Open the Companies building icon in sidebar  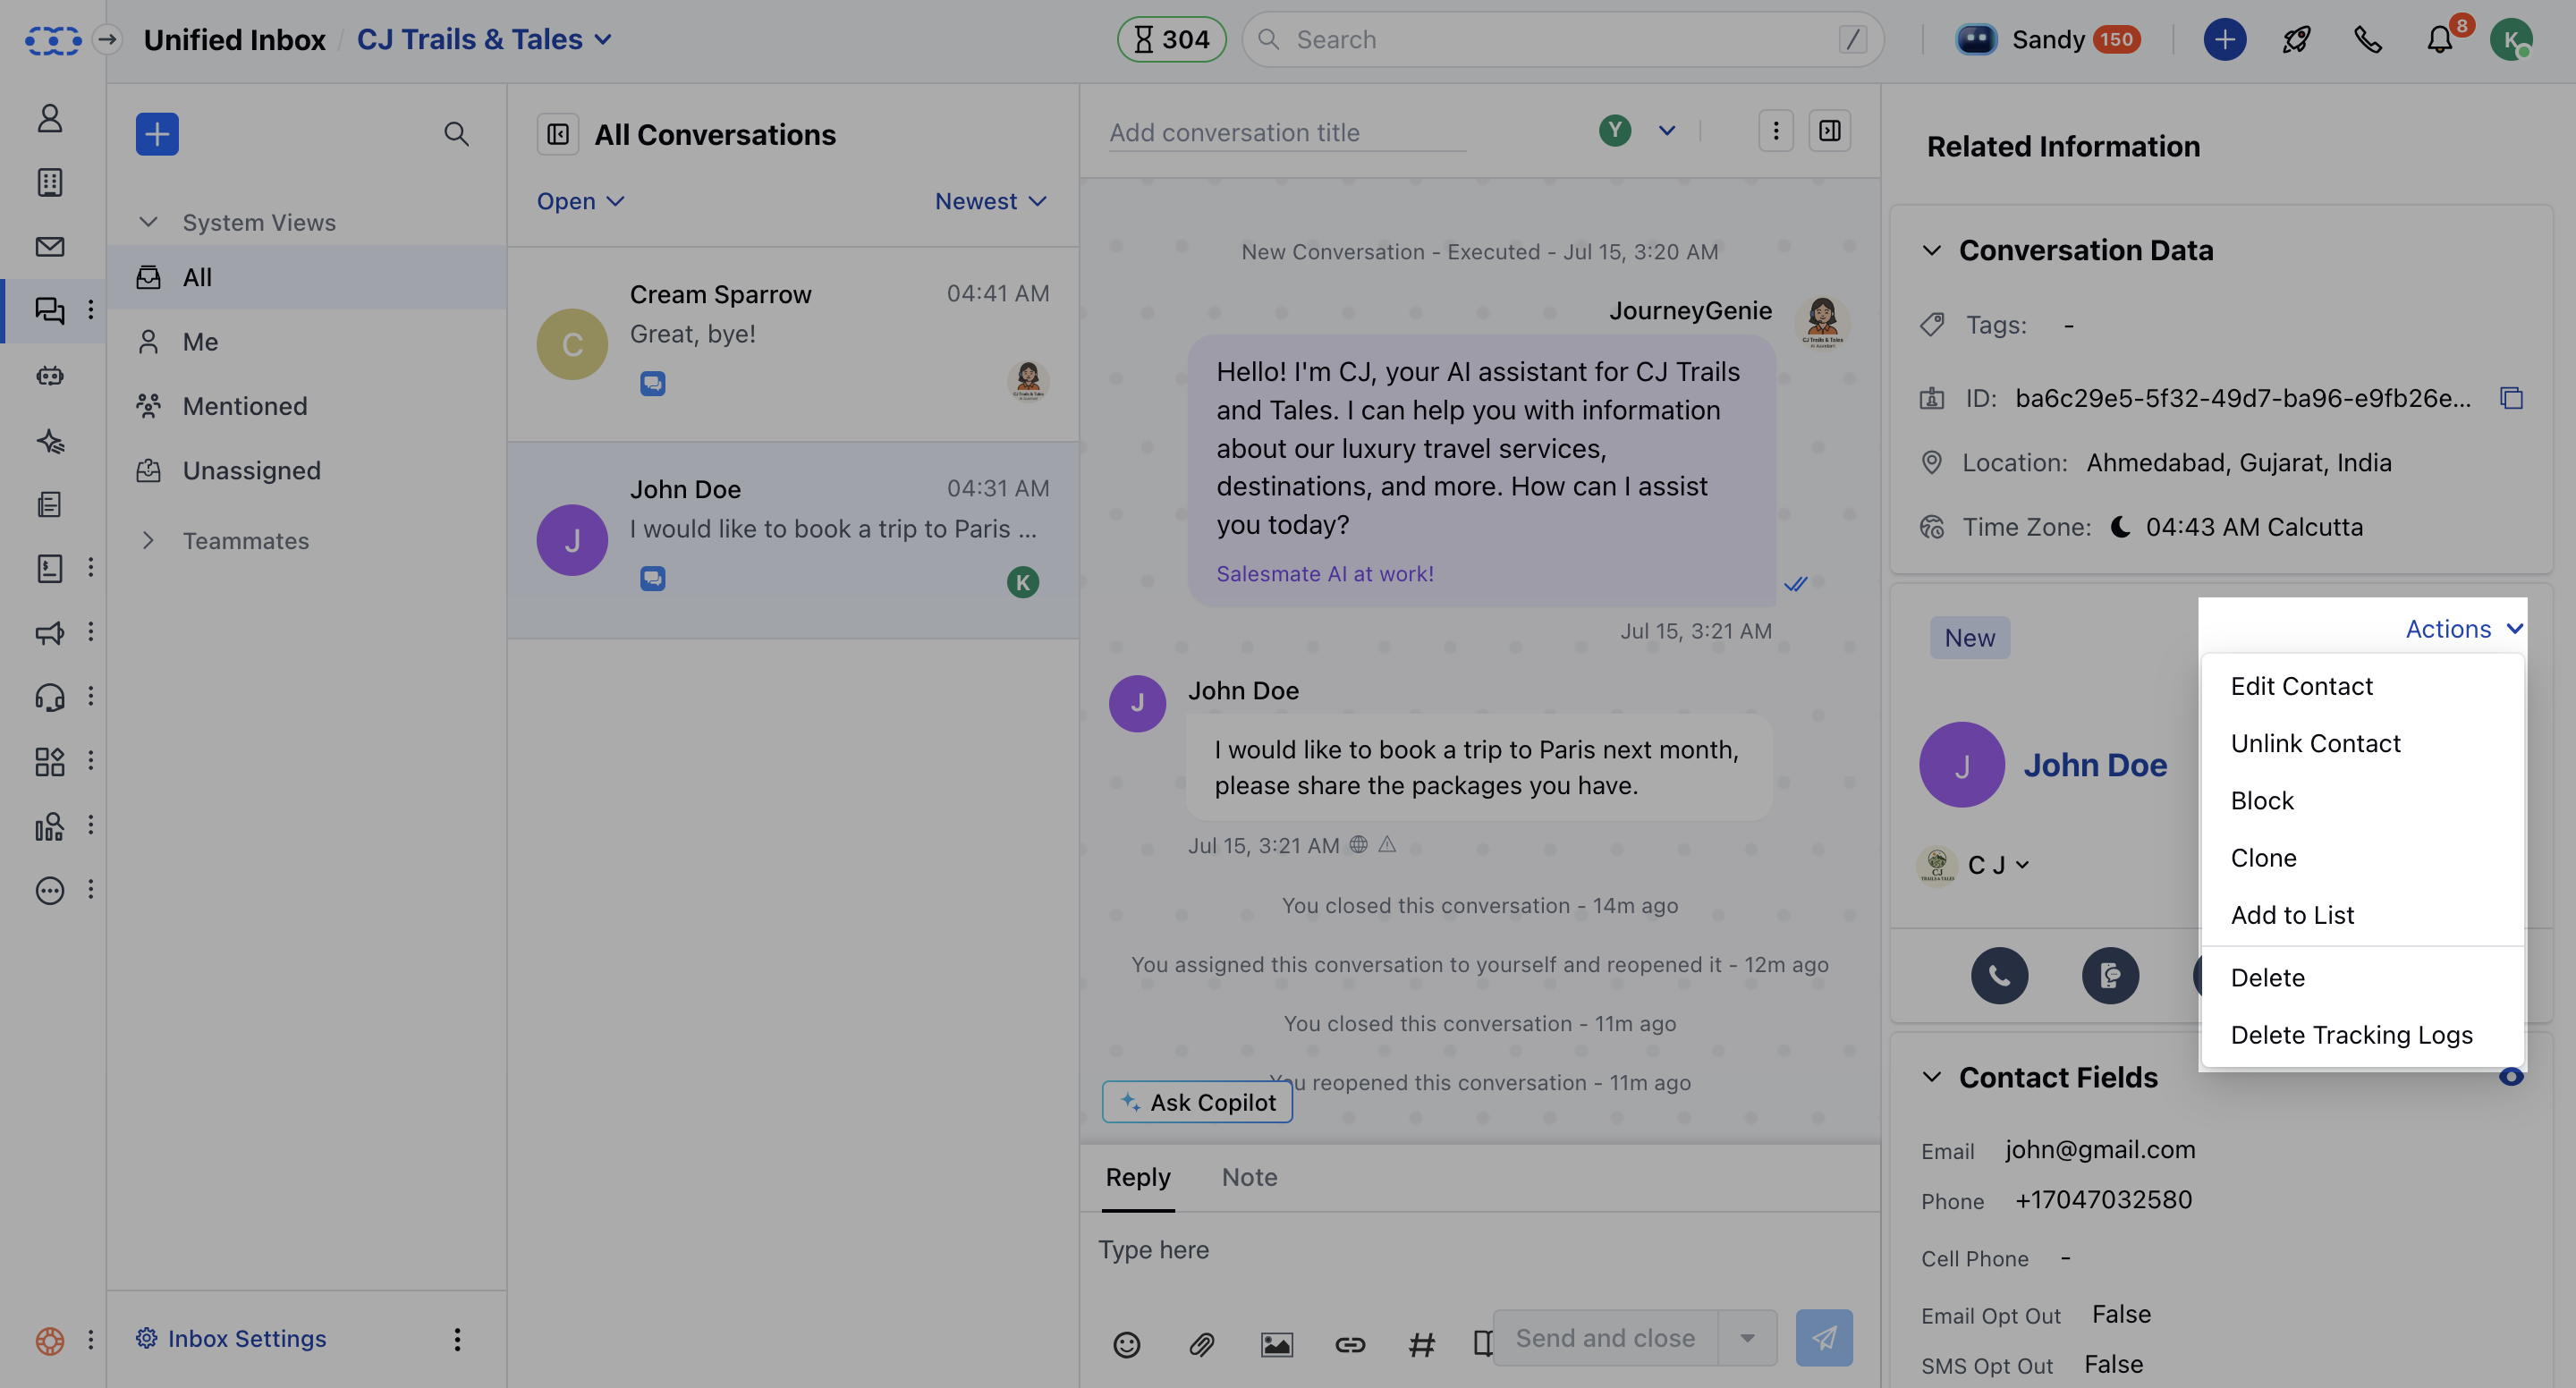50,182
